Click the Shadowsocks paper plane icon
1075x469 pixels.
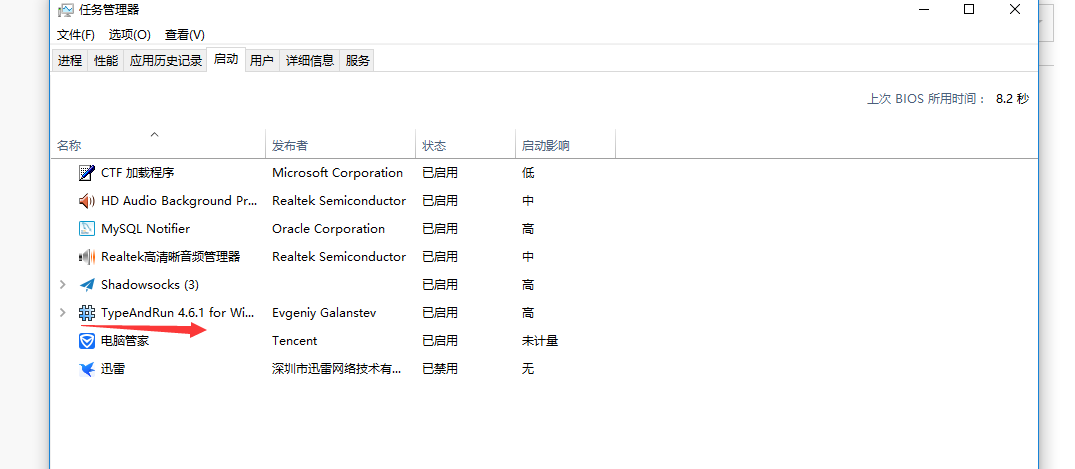(x=86, y=285)
